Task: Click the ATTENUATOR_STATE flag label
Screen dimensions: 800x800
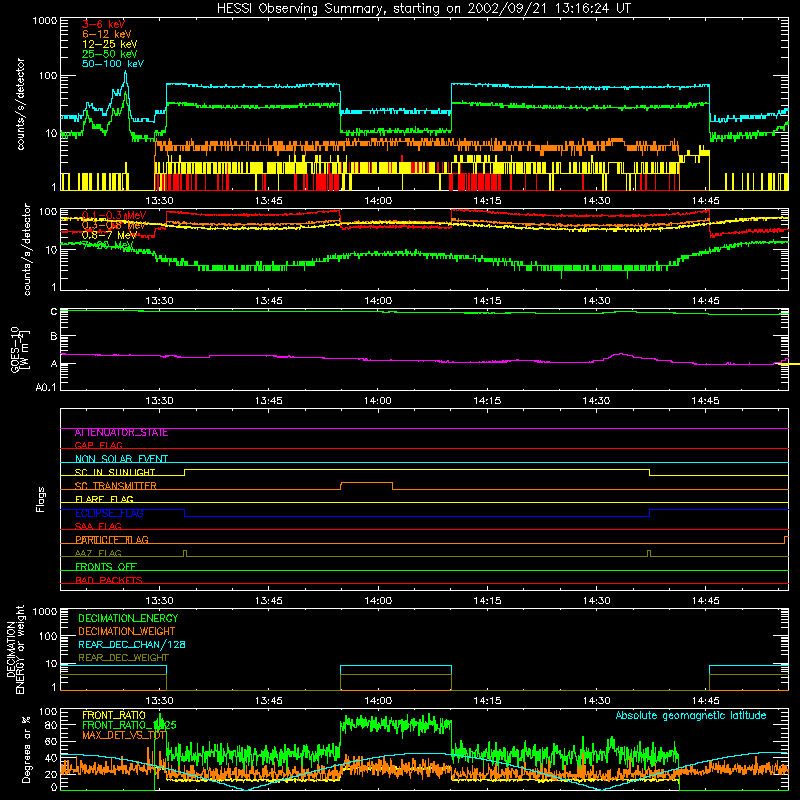Action: [x=121, y=433]
